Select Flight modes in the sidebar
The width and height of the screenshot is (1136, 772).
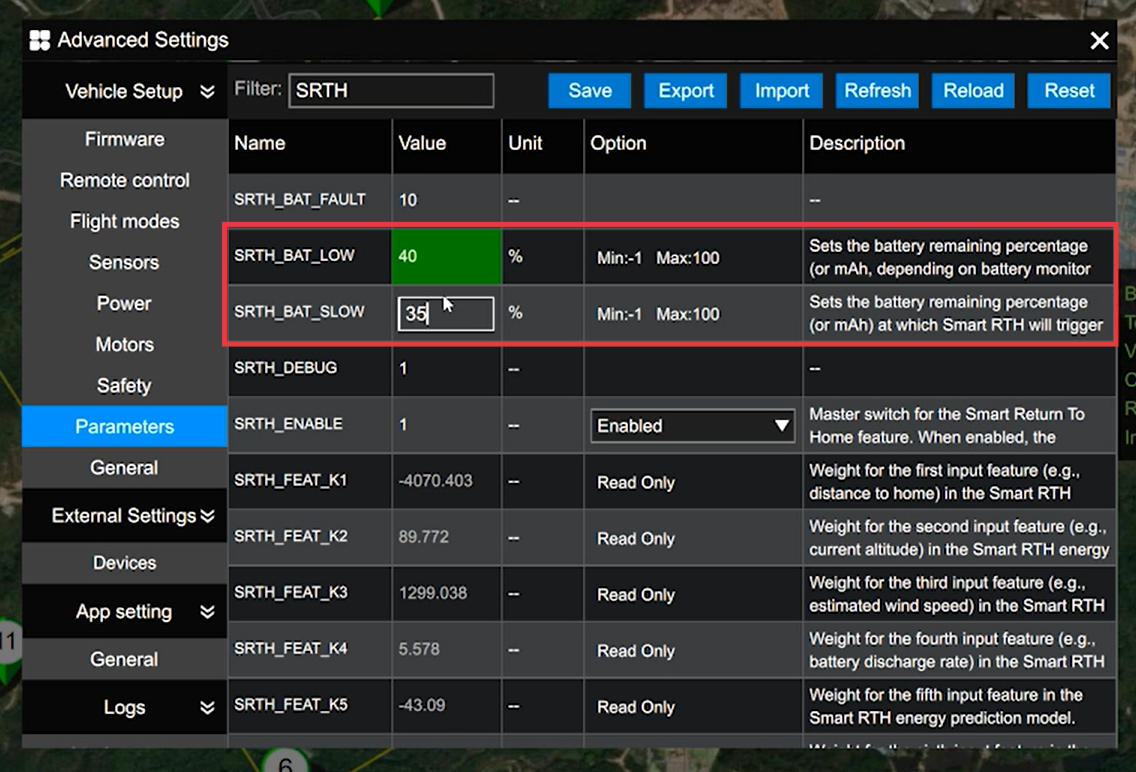coord(125,222)
